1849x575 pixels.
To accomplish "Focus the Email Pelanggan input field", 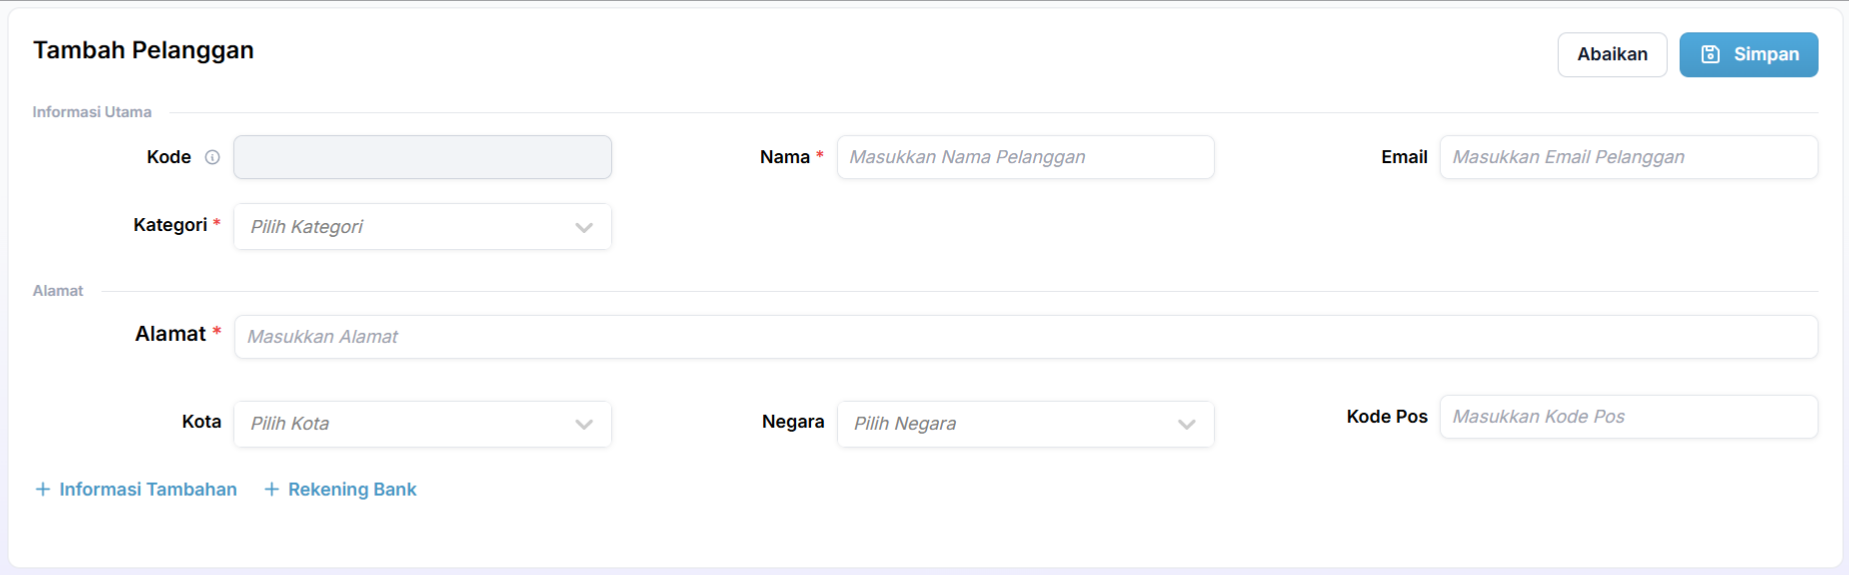I will pos(1628,157).
